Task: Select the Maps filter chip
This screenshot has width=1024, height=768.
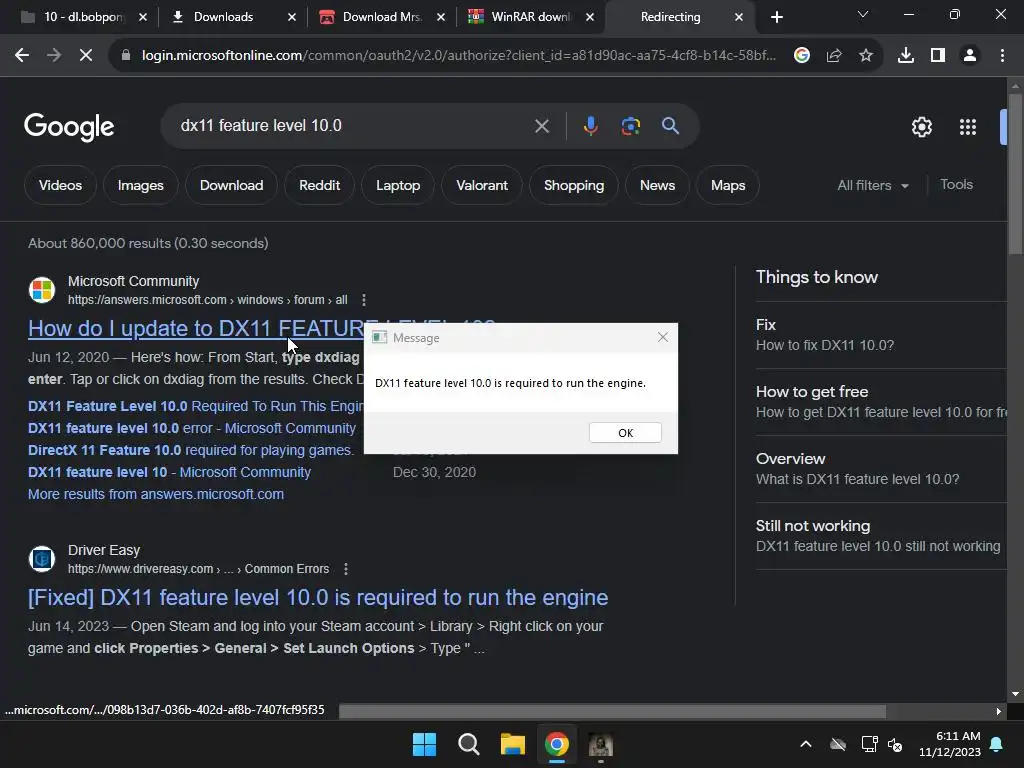Action: [x=728, y=185]
